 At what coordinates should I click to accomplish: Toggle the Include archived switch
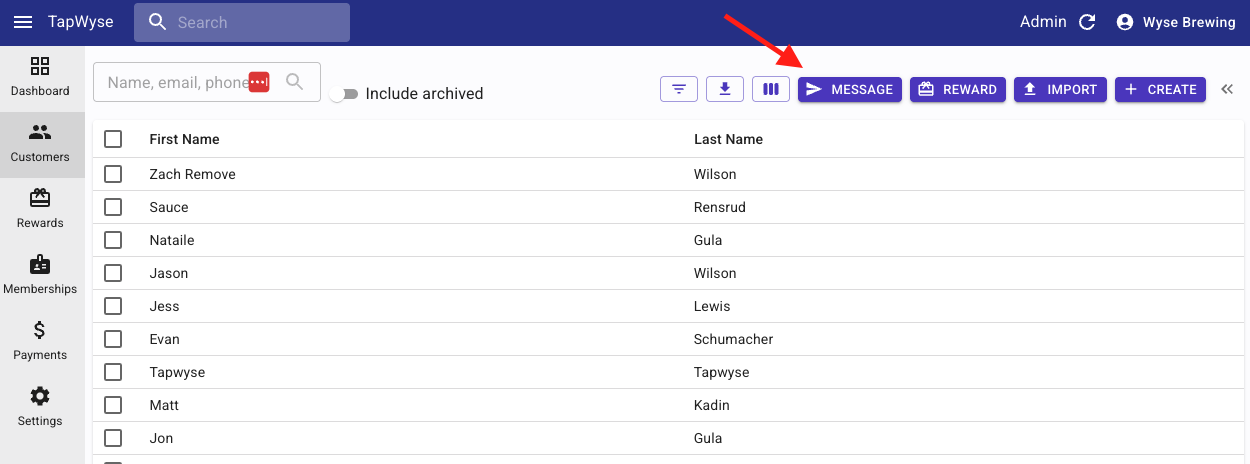(343, 94)
